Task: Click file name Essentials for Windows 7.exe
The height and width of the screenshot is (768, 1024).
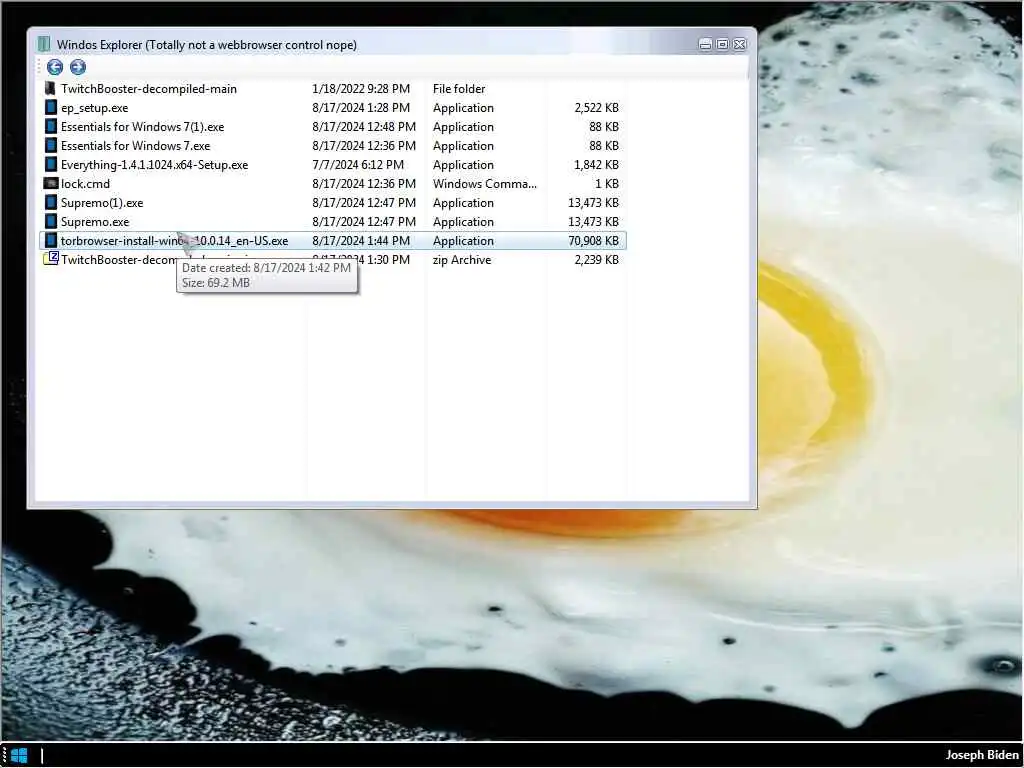Action: click(x=136, y=146)
